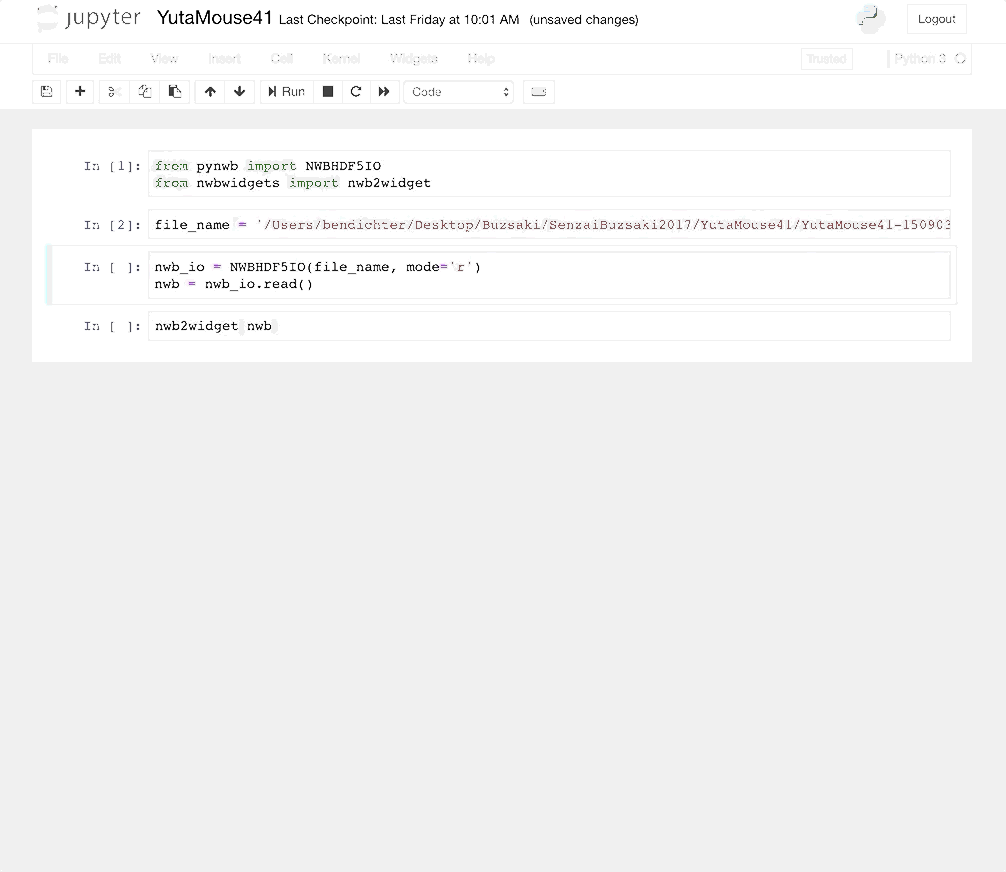1006x872 pixels.
Task: Copy the selected cell
Action: coord(144,91)
